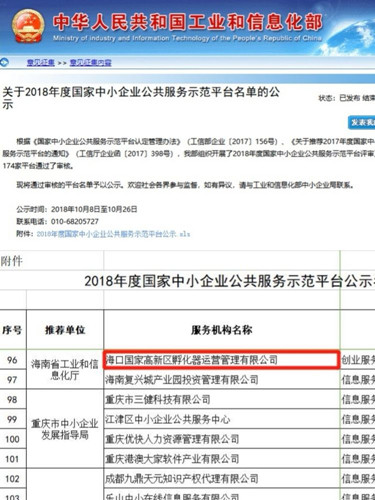375x500 pixels.
Task: Click the 重庆市中小企业发展指导局 cell
Action: [65, 429]
